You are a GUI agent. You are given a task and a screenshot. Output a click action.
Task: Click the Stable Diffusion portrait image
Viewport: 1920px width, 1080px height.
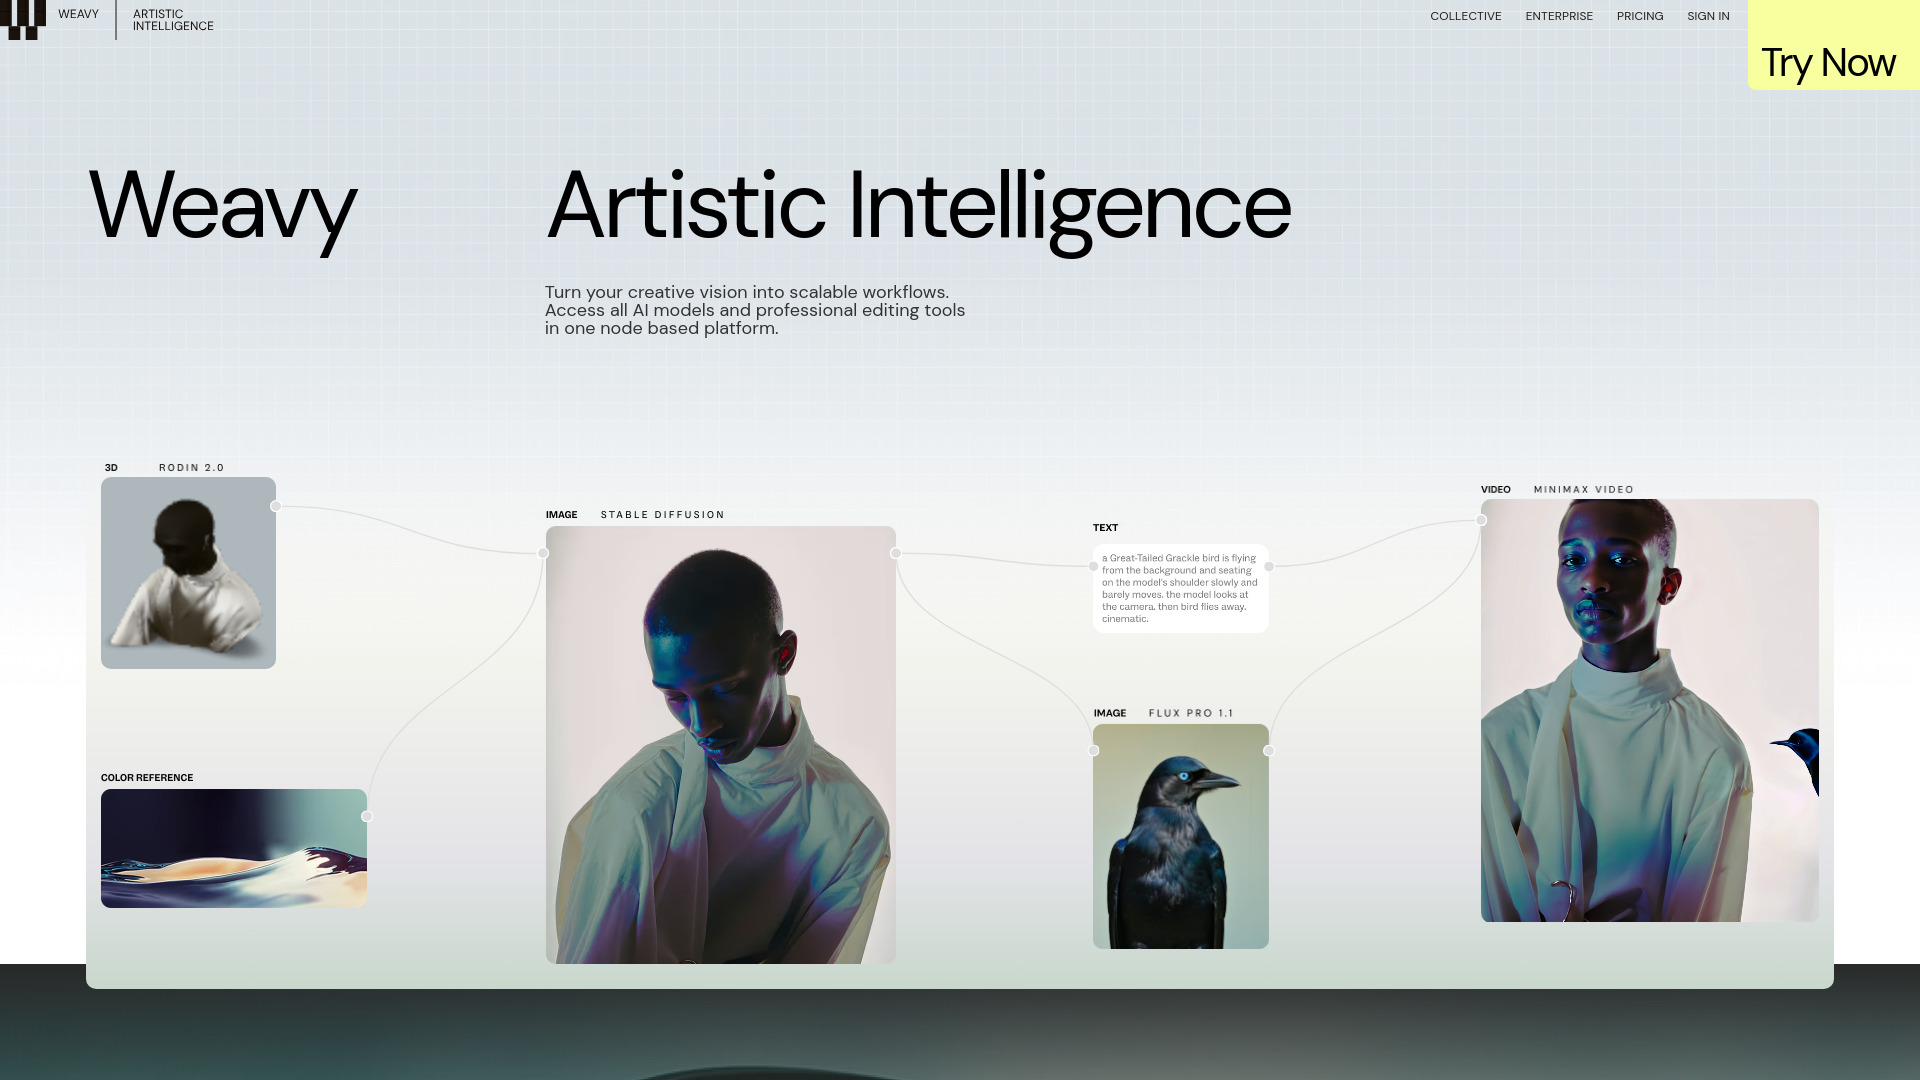point(720,744)
